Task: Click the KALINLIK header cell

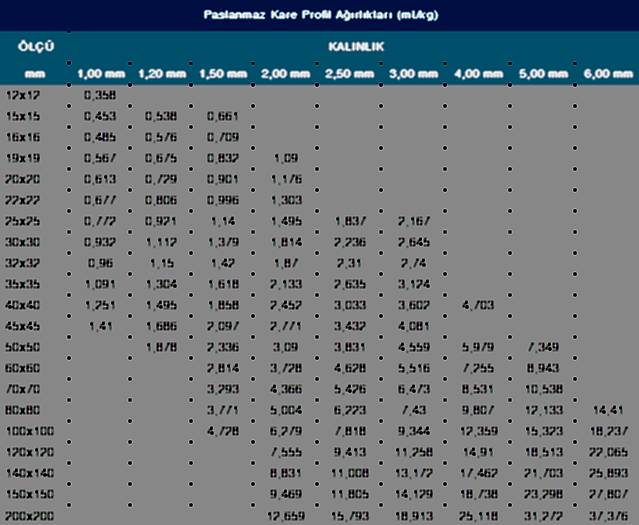Action: tap(357, 47)
